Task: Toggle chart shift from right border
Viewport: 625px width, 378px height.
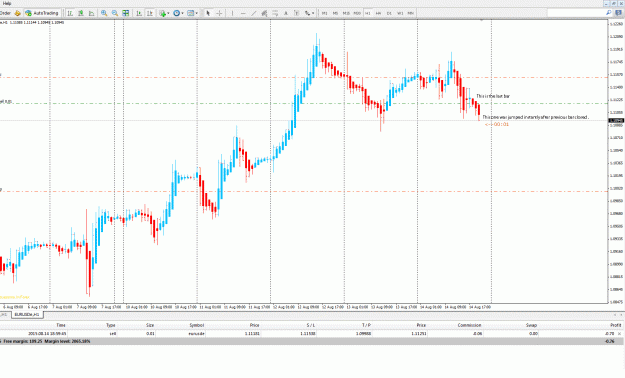Action: tap(150, 13)
